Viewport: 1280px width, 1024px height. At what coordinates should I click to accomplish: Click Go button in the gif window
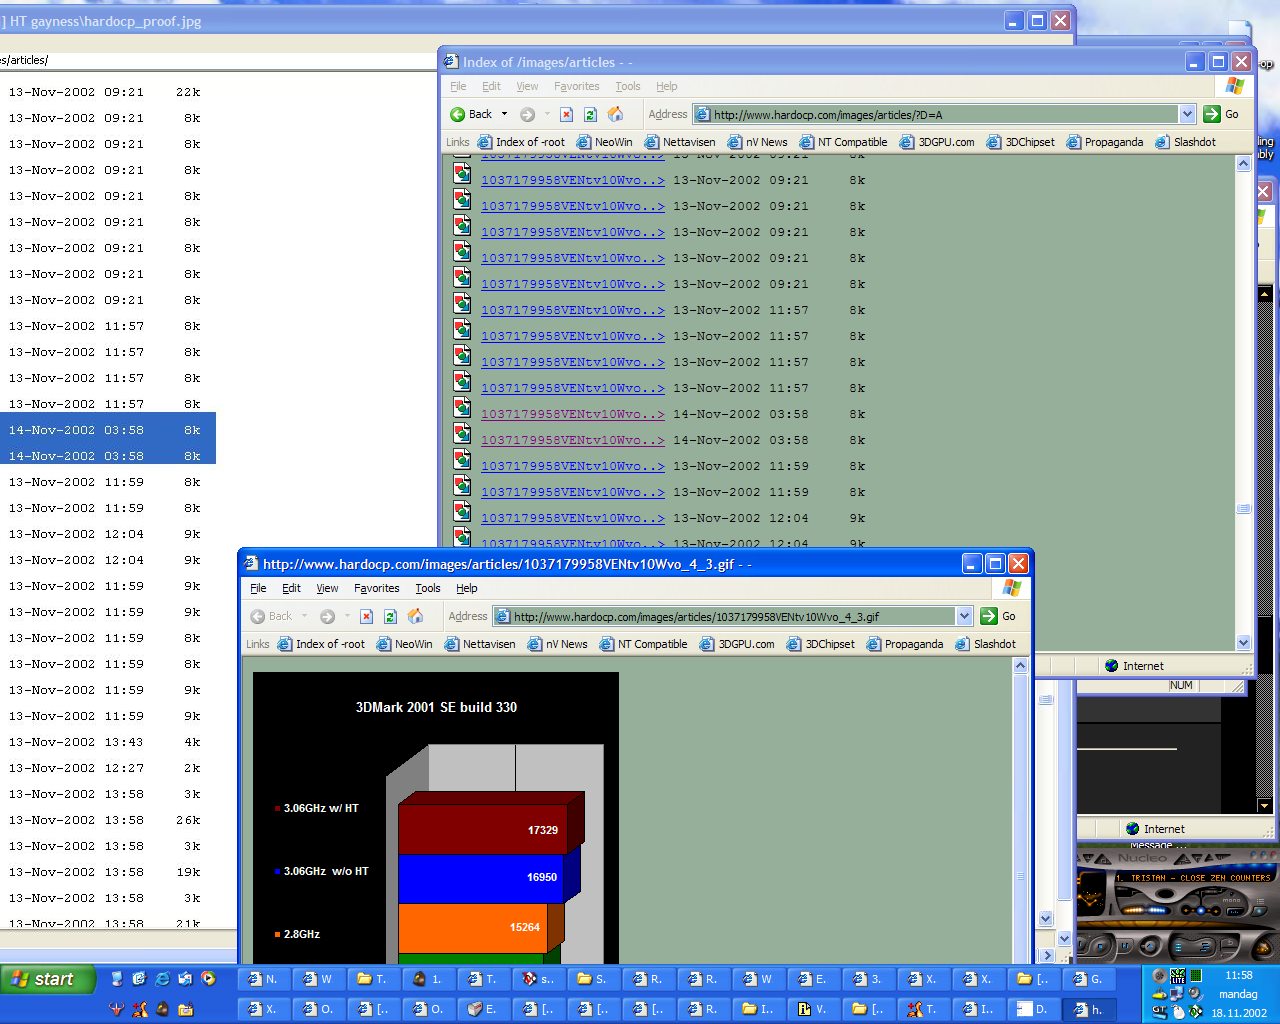point(998,616)
